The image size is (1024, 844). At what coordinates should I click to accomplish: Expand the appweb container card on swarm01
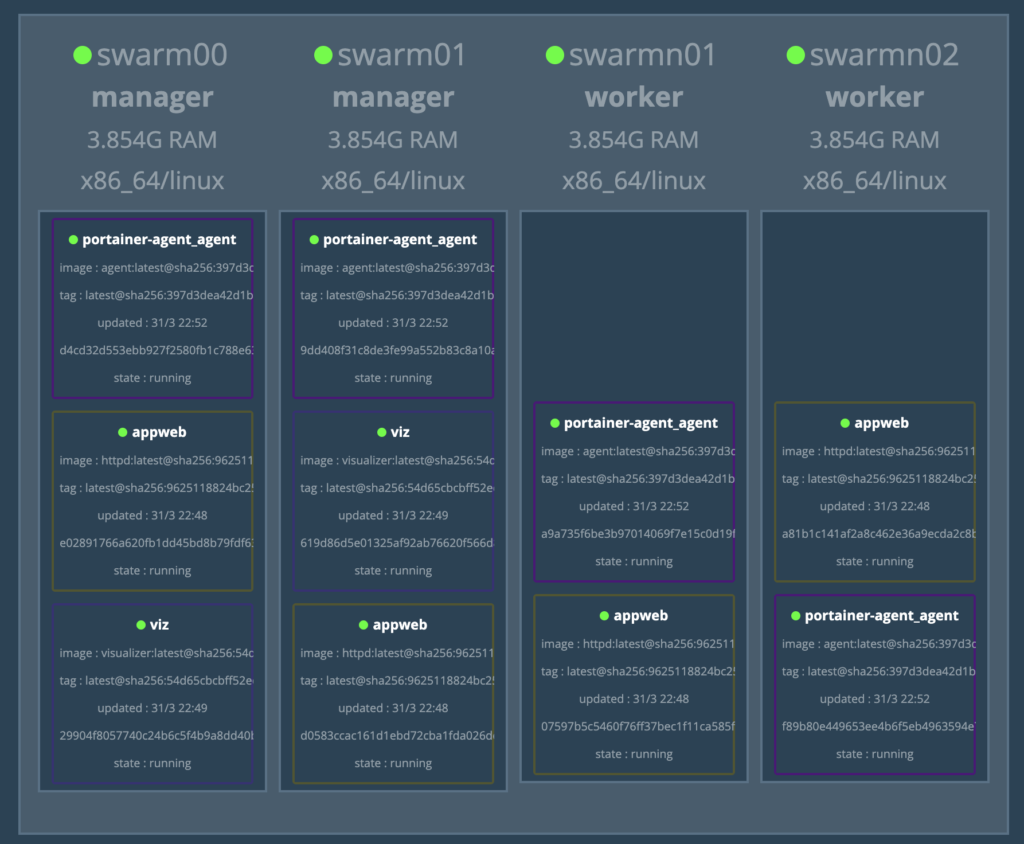coord(393,693)
